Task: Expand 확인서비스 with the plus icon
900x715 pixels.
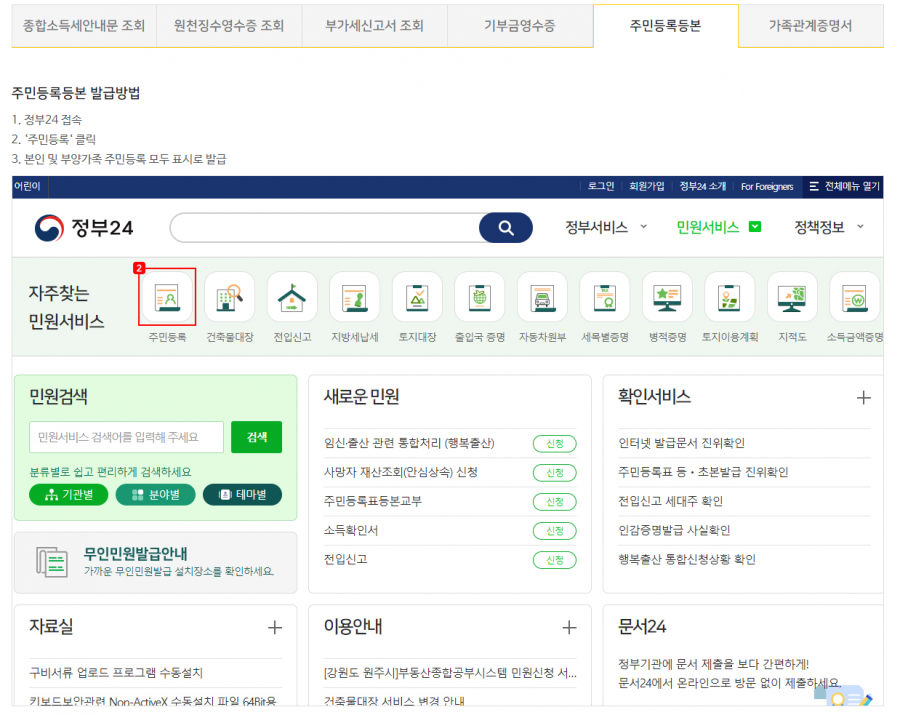Action: (x=863, y=398)
